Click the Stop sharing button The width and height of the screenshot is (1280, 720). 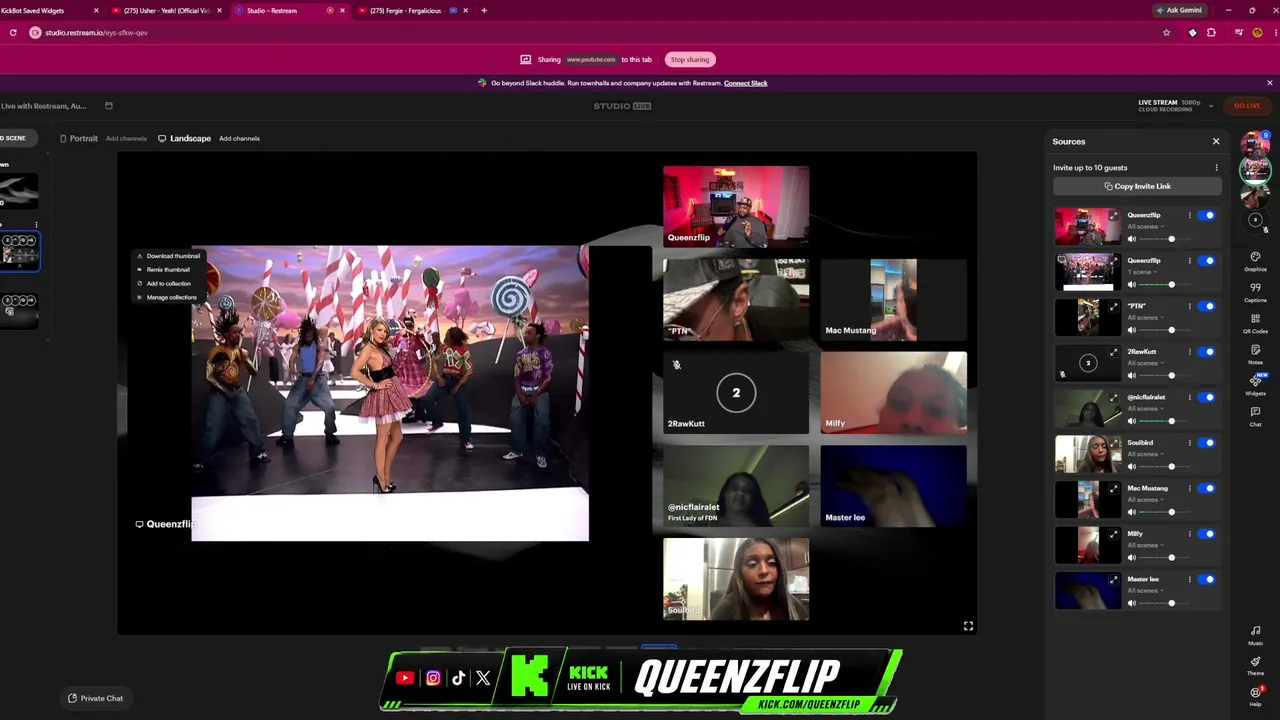click(x=690, y=60)
